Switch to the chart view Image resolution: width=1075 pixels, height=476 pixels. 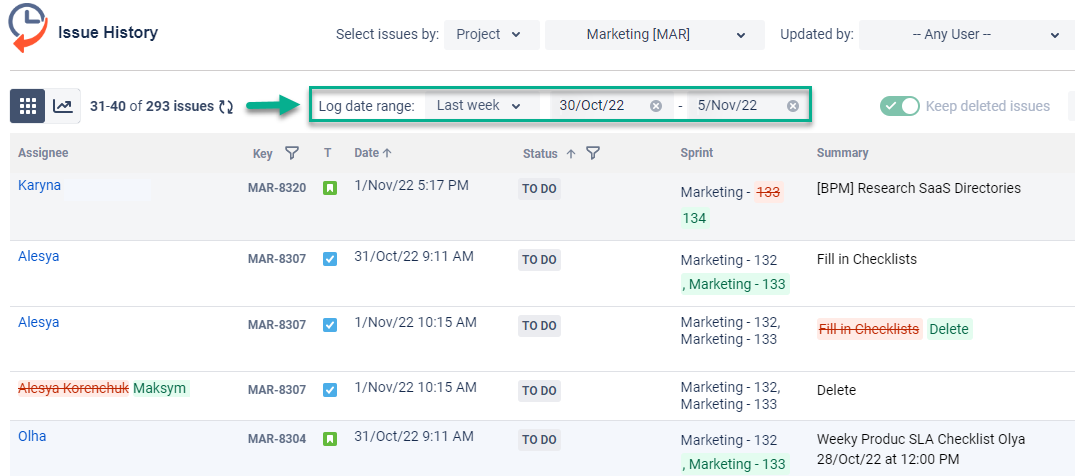[63, 106]
